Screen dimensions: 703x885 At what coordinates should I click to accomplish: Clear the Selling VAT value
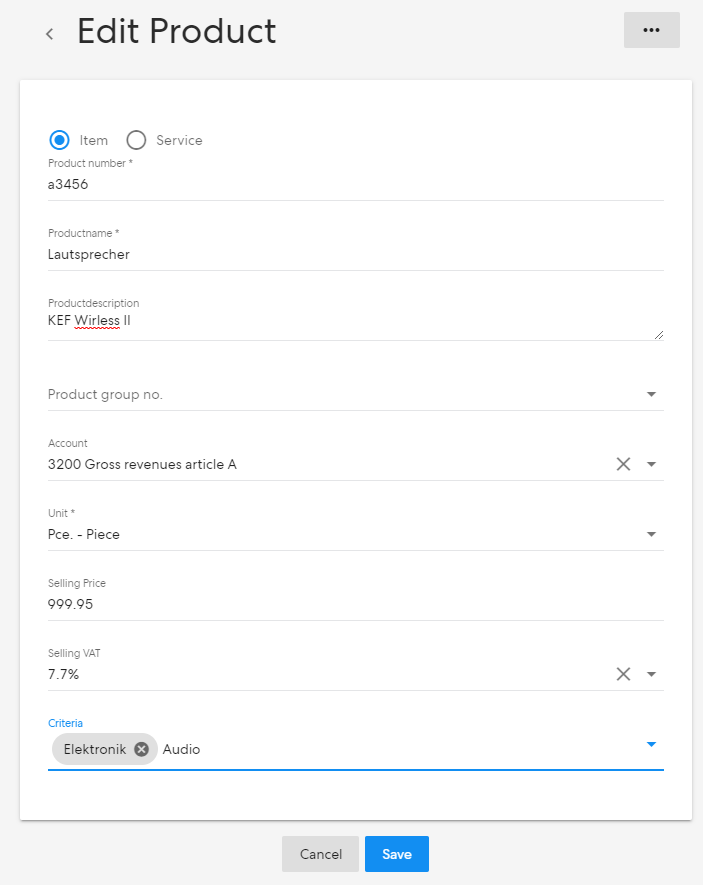[x=623, y=674]
